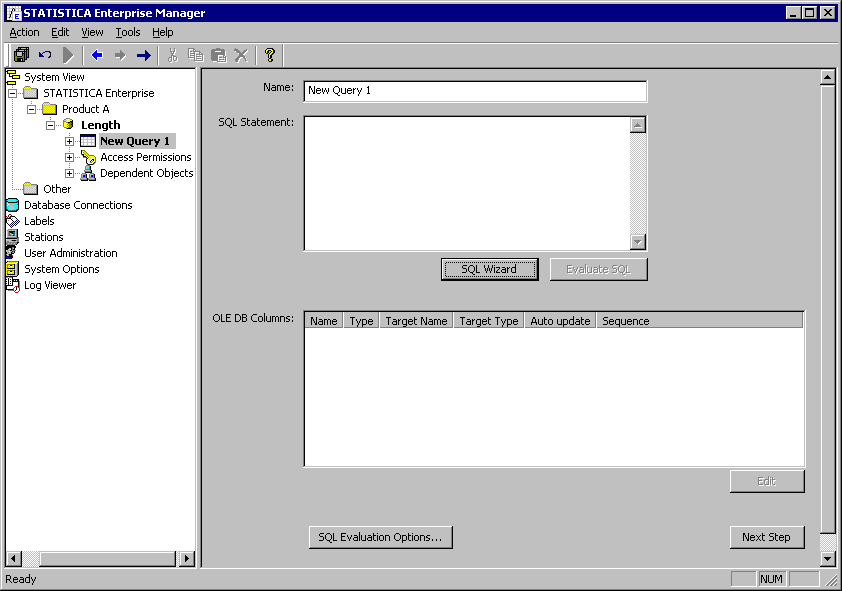
Task: Click the yellow question mark Help icon
Action: [x=269, y=55]
